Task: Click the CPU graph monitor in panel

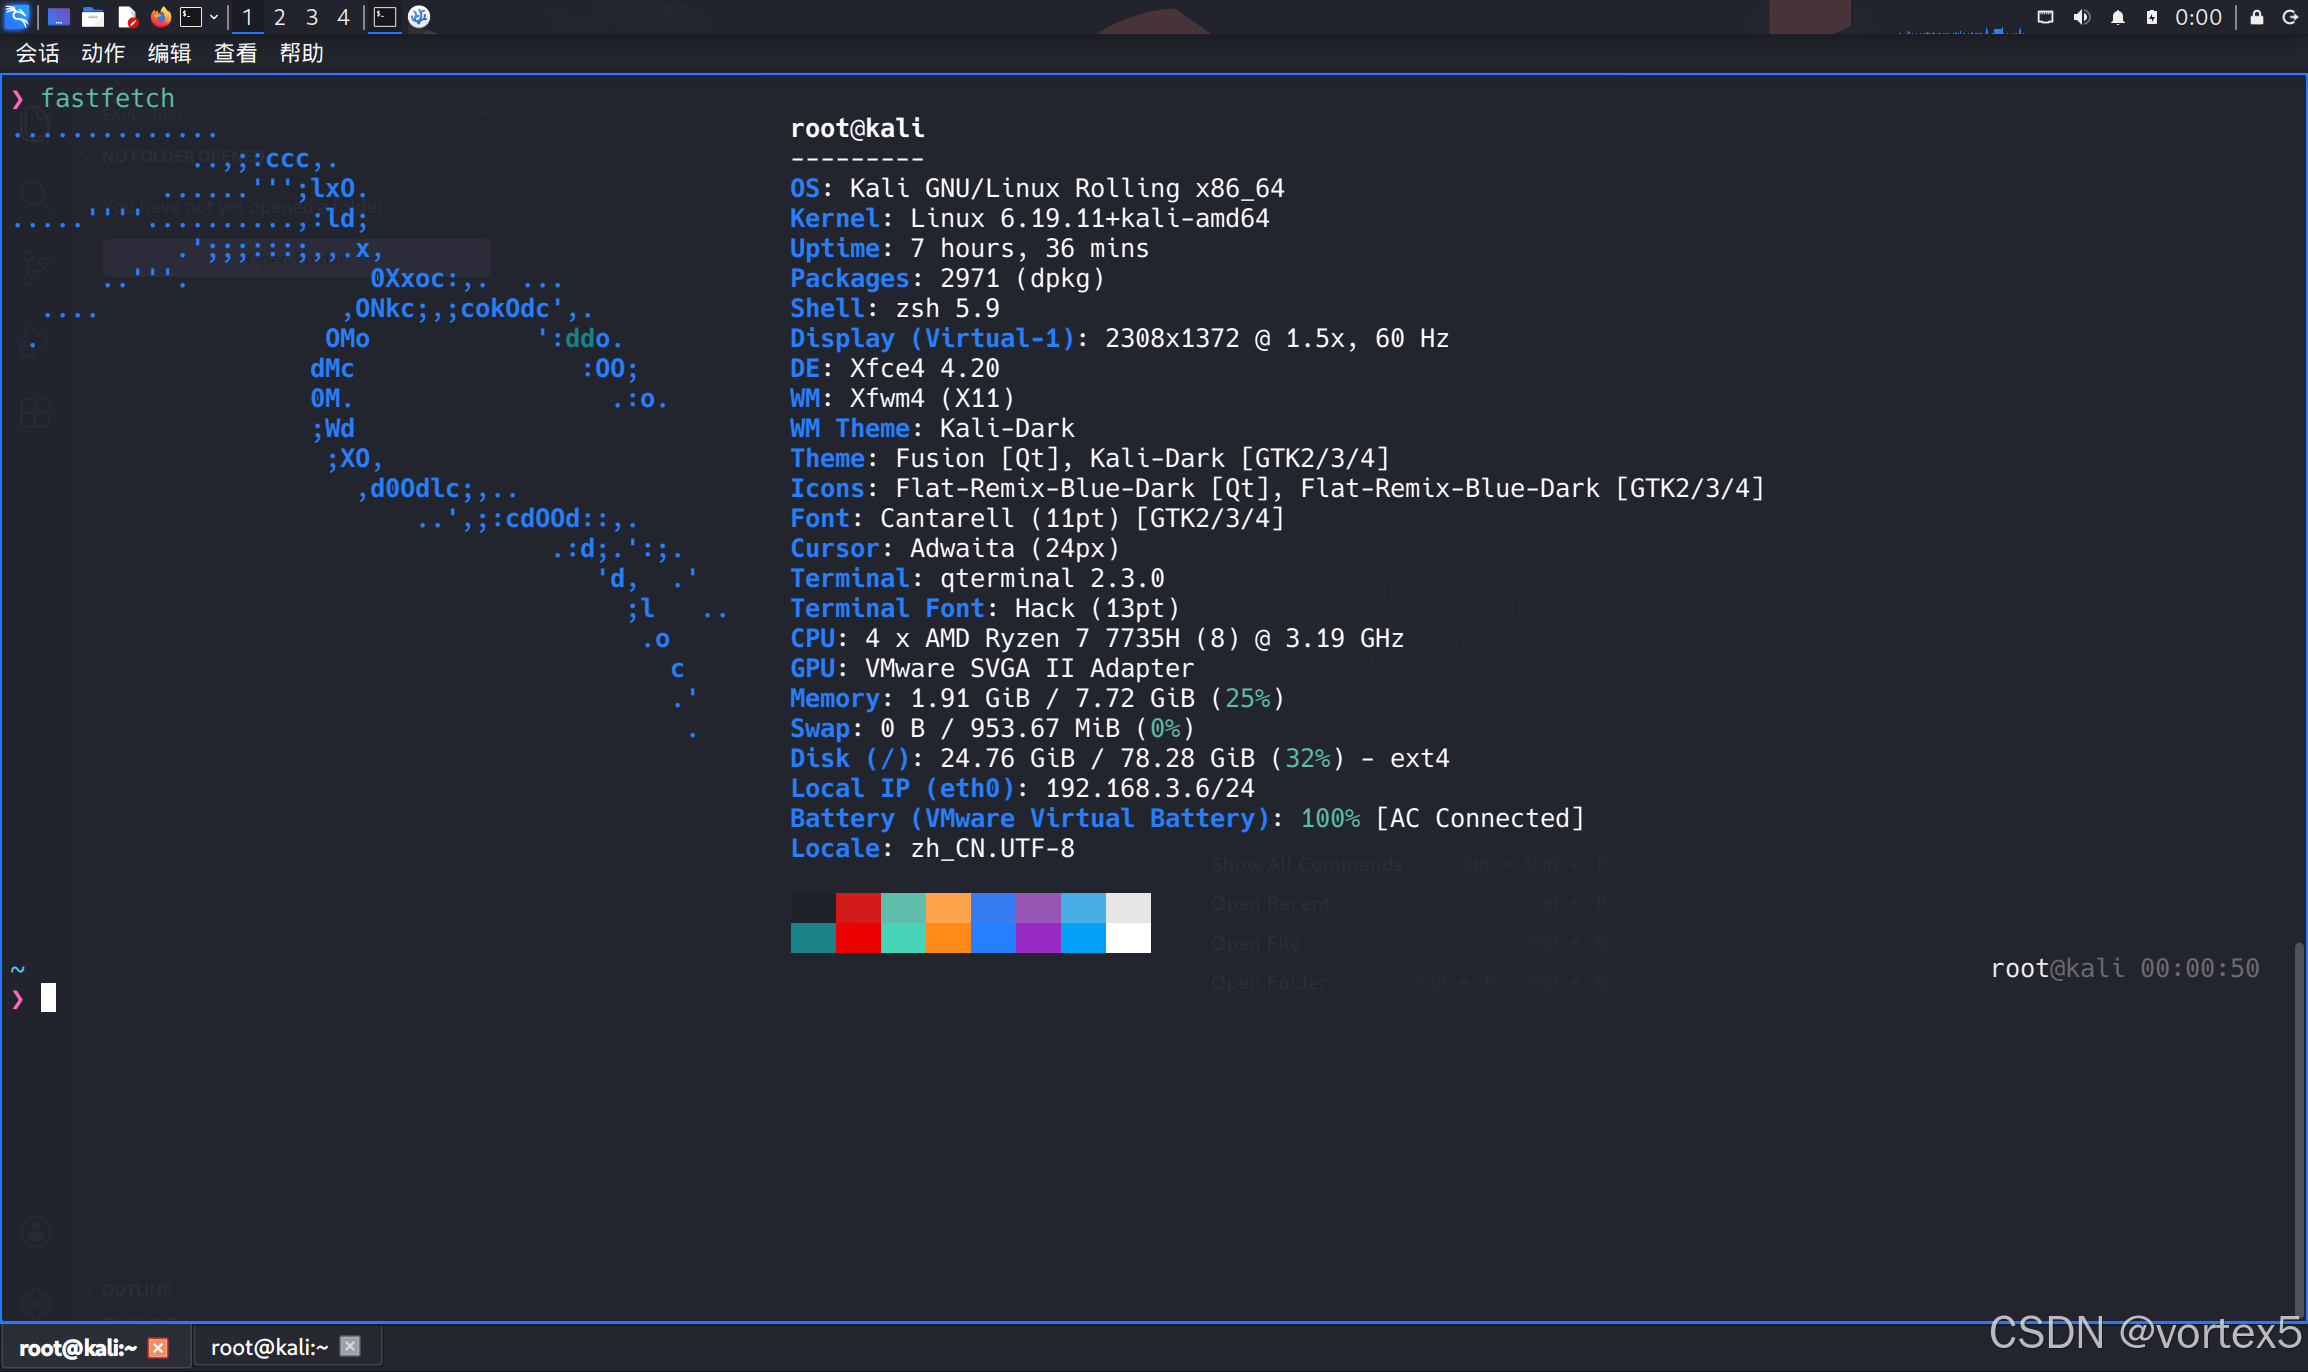Action: (x=1960, y=18)
